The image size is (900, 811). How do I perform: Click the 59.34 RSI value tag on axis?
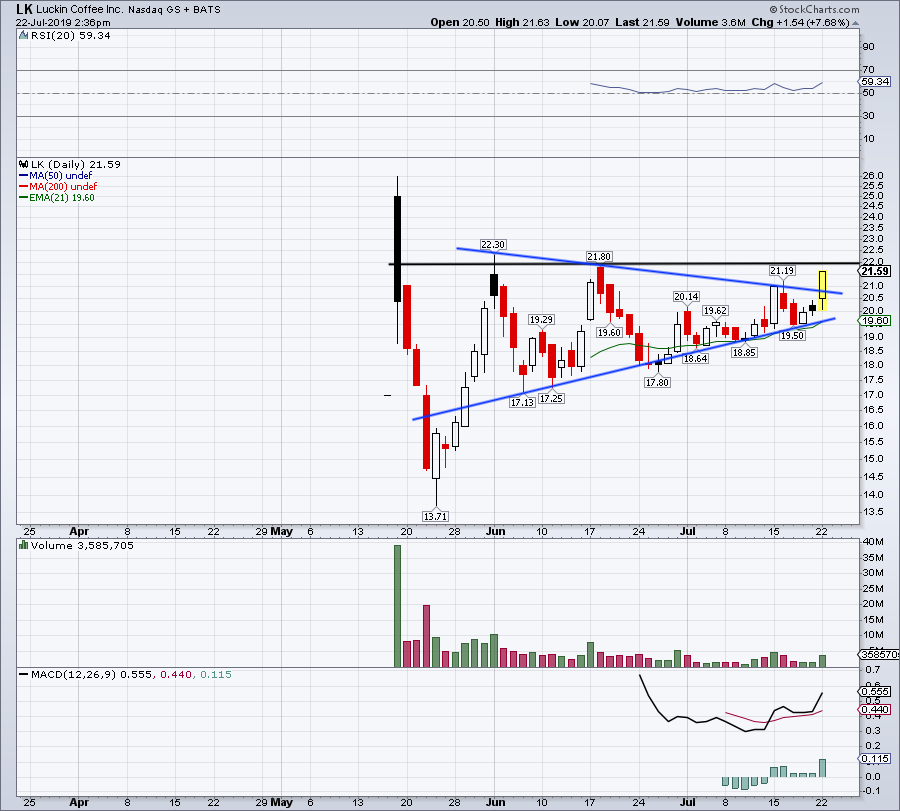click(x=875, y=82)
